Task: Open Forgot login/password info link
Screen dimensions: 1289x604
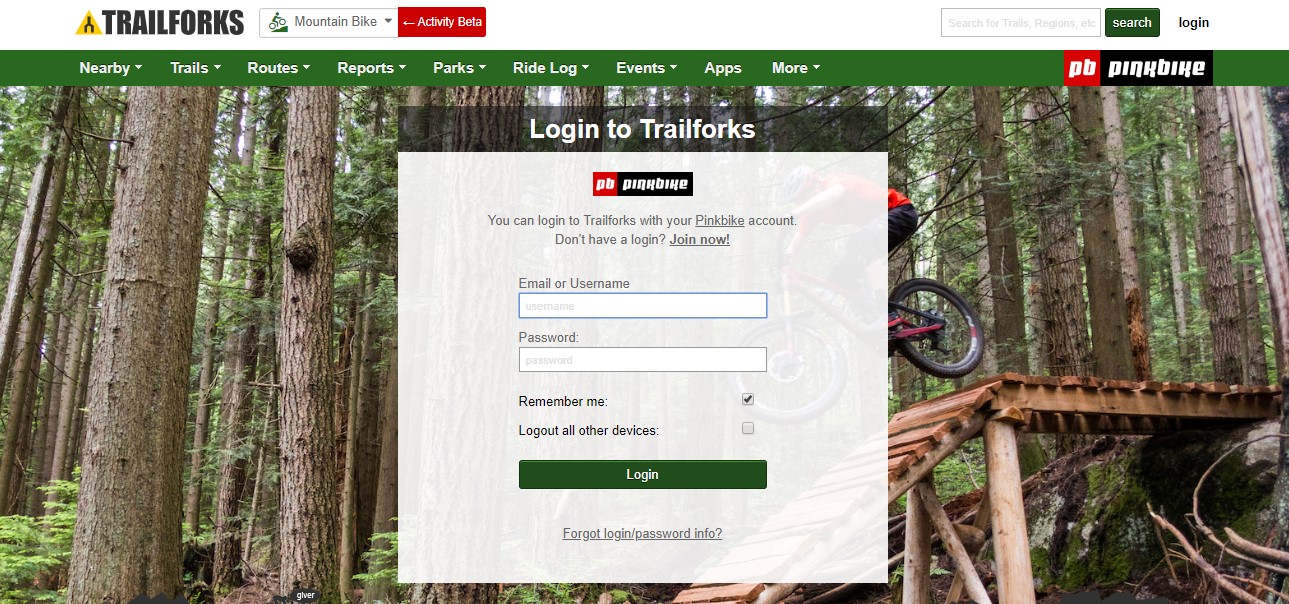Action: tap(642, 534)
